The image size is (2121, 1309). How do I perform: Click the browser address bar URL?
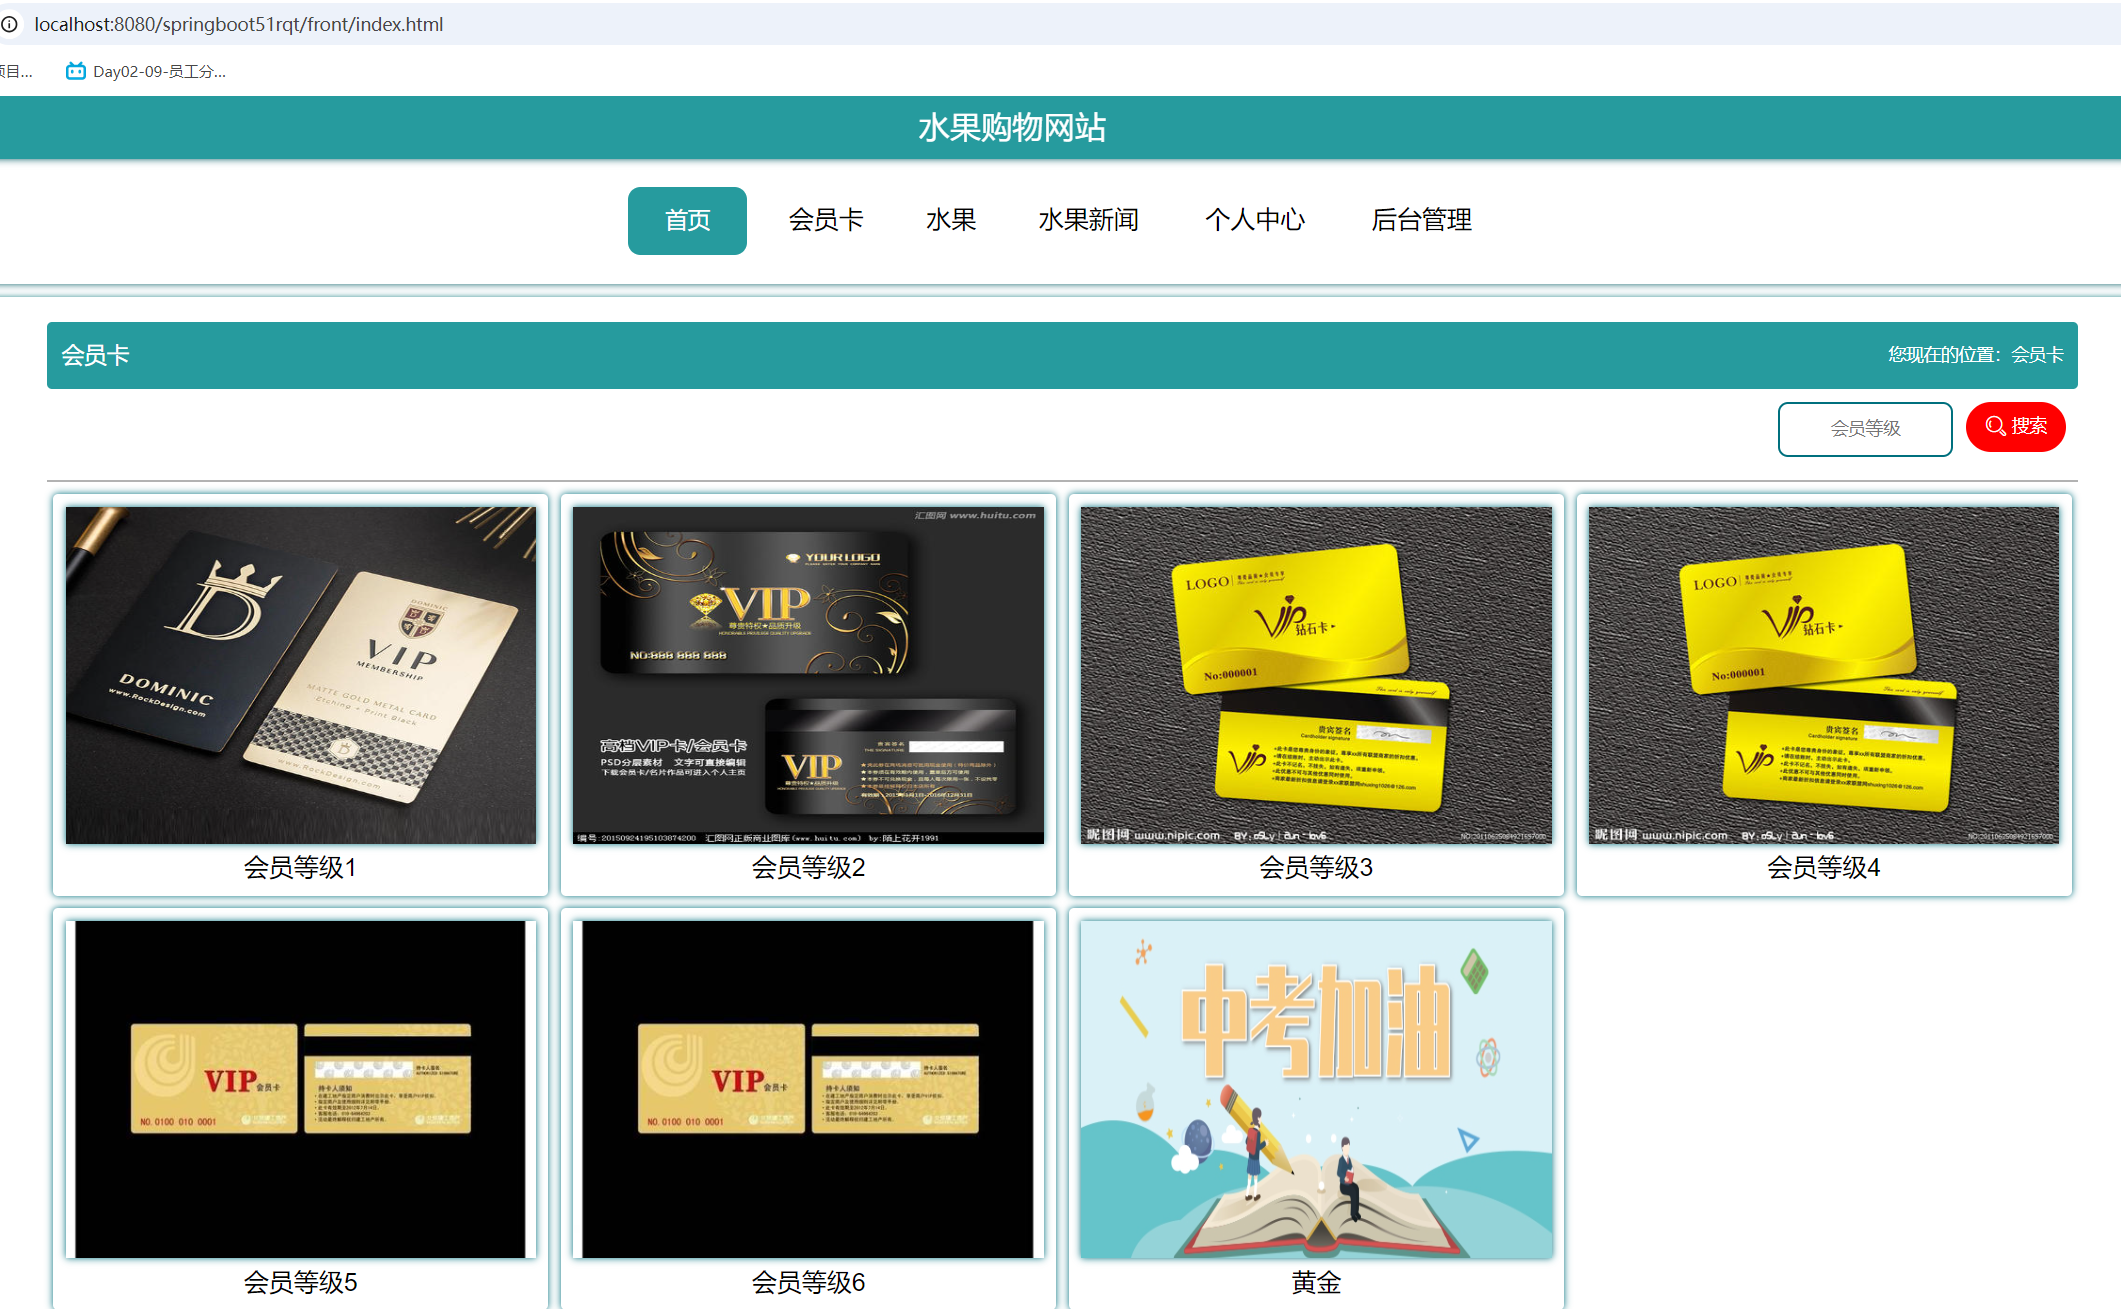pos(238,24)
